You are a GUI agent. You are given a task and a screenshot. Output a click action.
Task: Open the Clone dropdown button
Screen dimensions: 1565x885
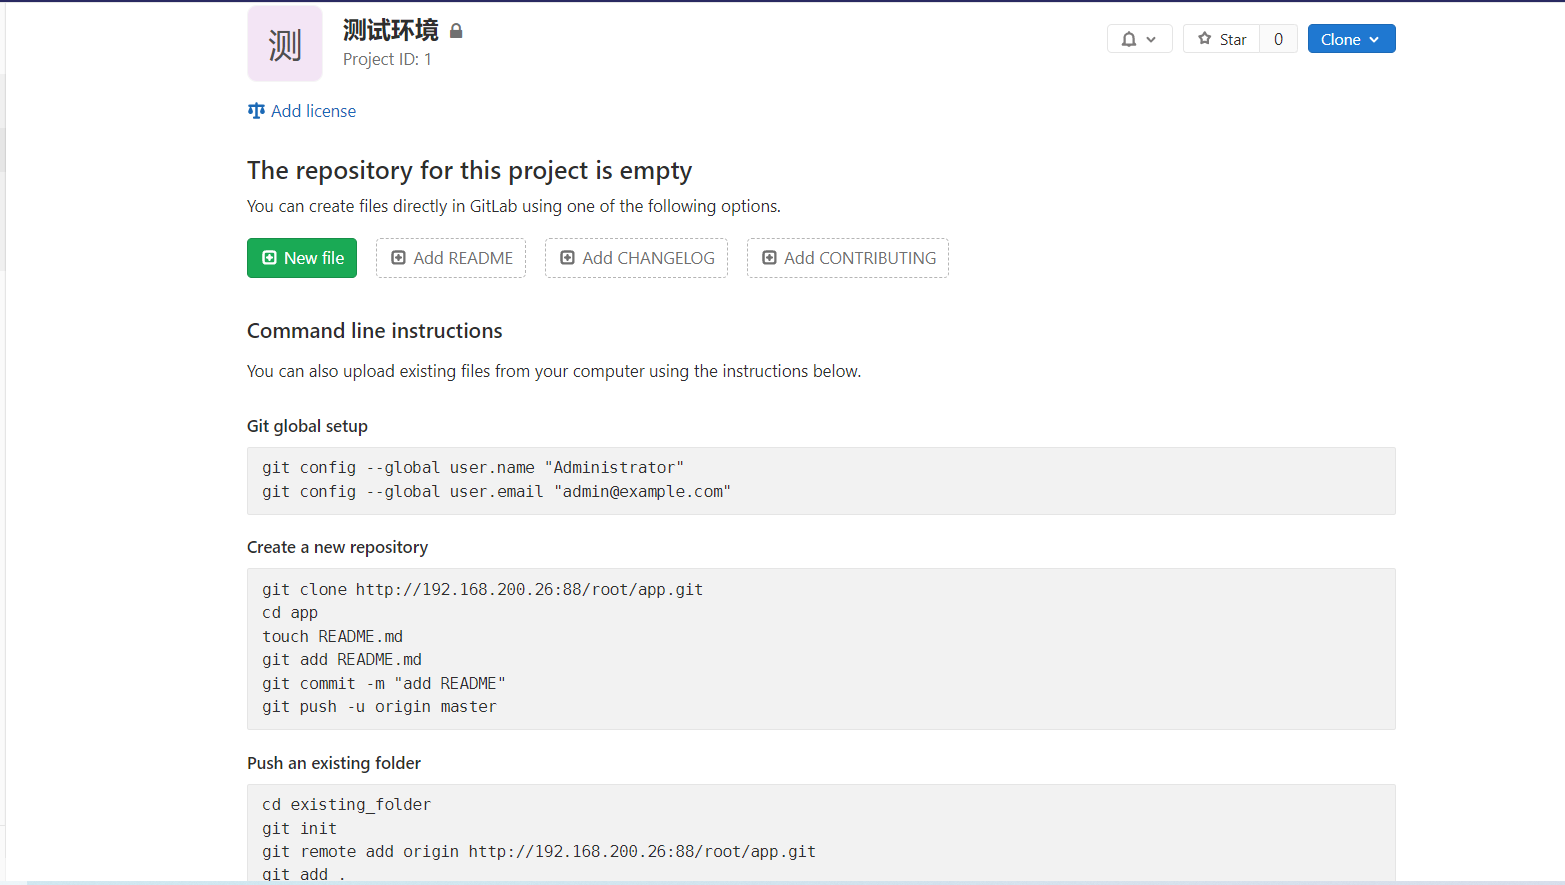pos(1351,39)
